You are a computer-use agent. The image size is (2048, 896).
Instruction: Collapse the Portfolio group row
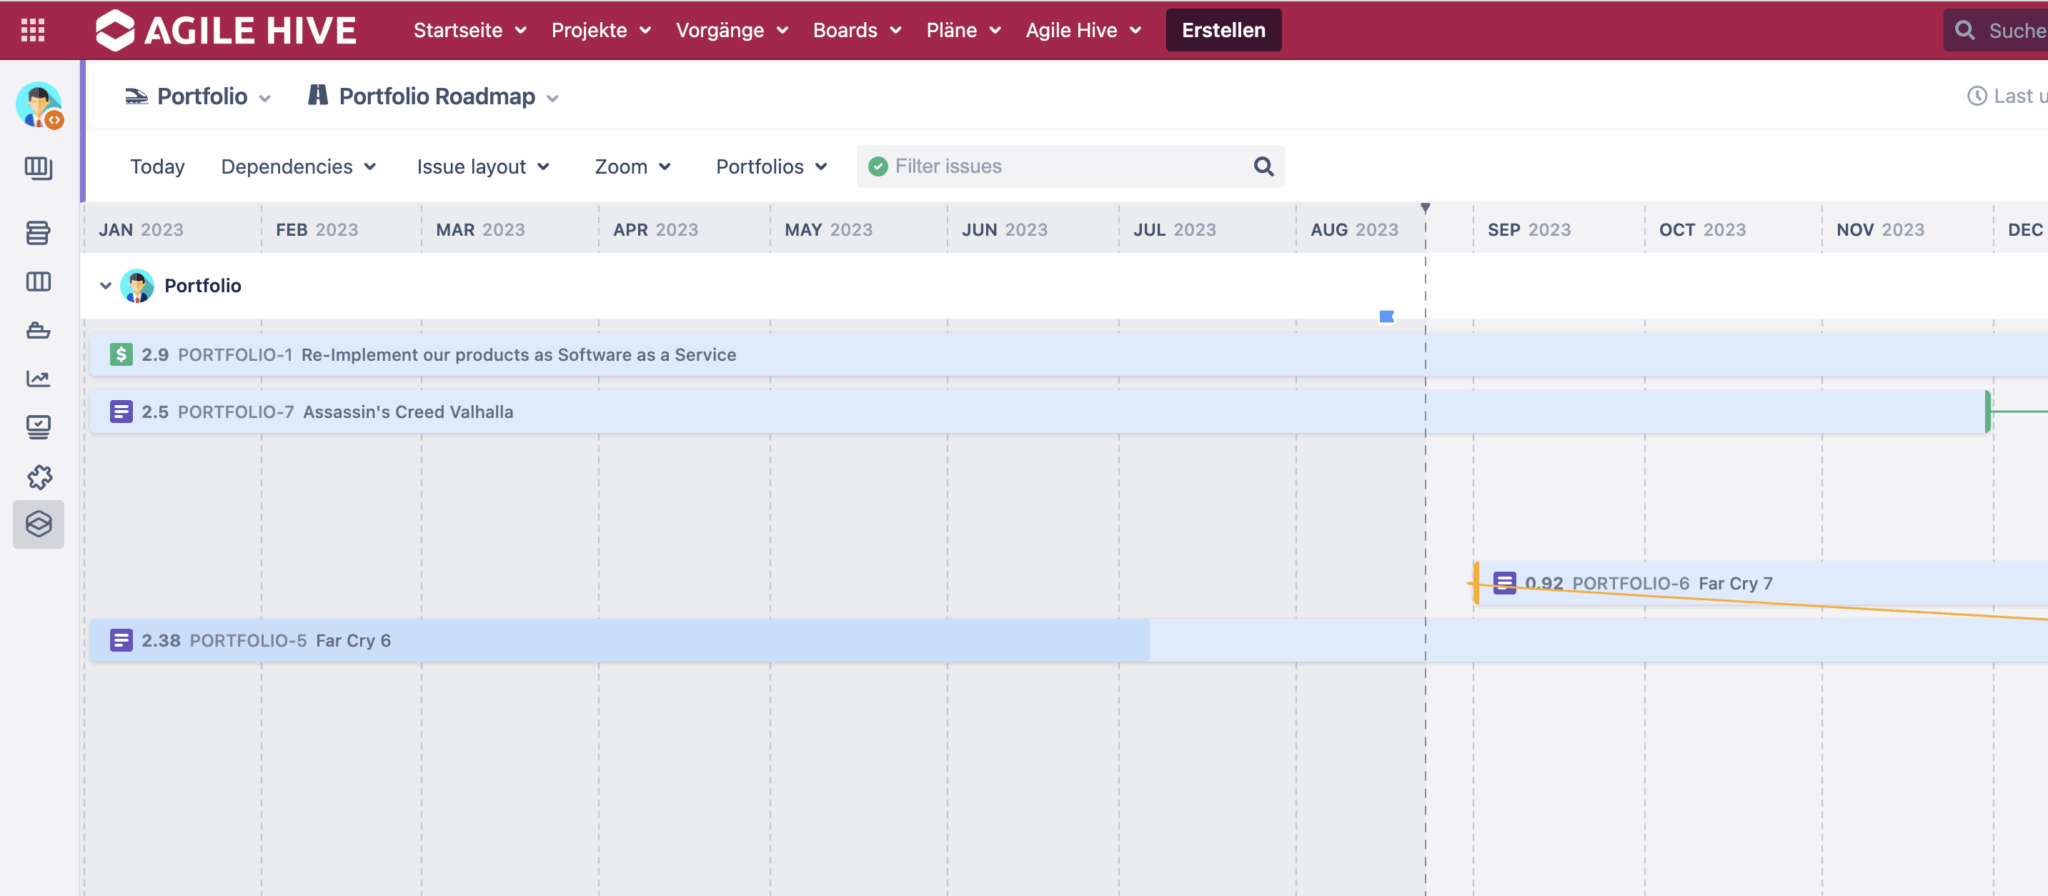pos(105,286)
